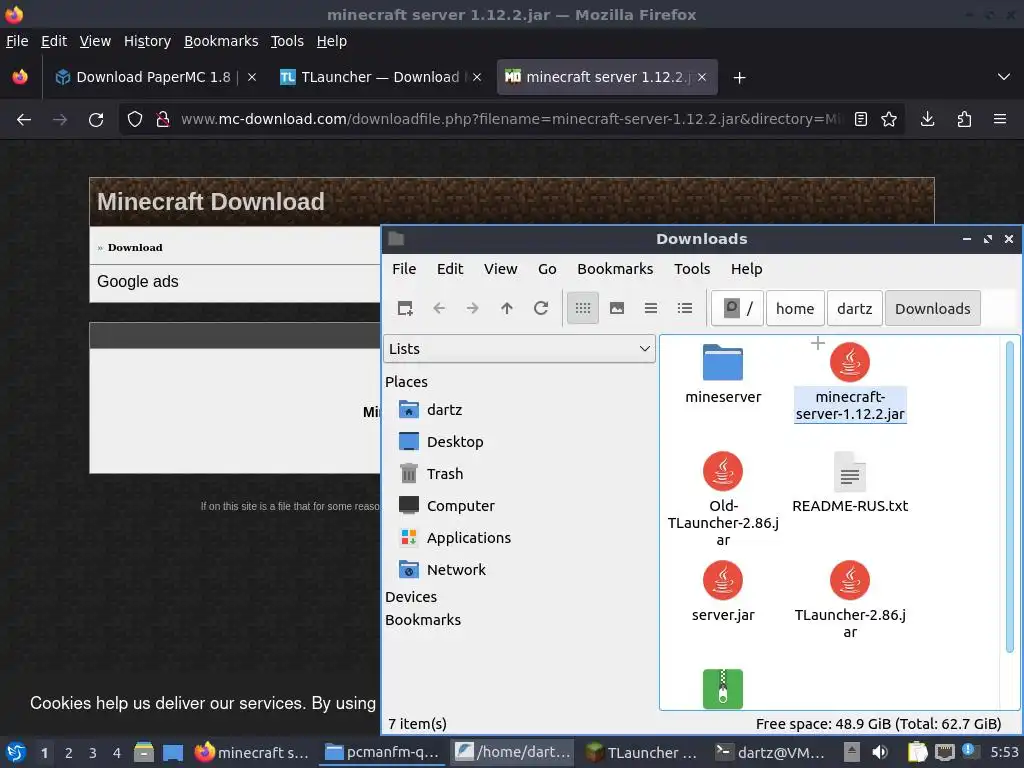
Task: Click file manager Go Forward arrow
Action: [473, 308]
